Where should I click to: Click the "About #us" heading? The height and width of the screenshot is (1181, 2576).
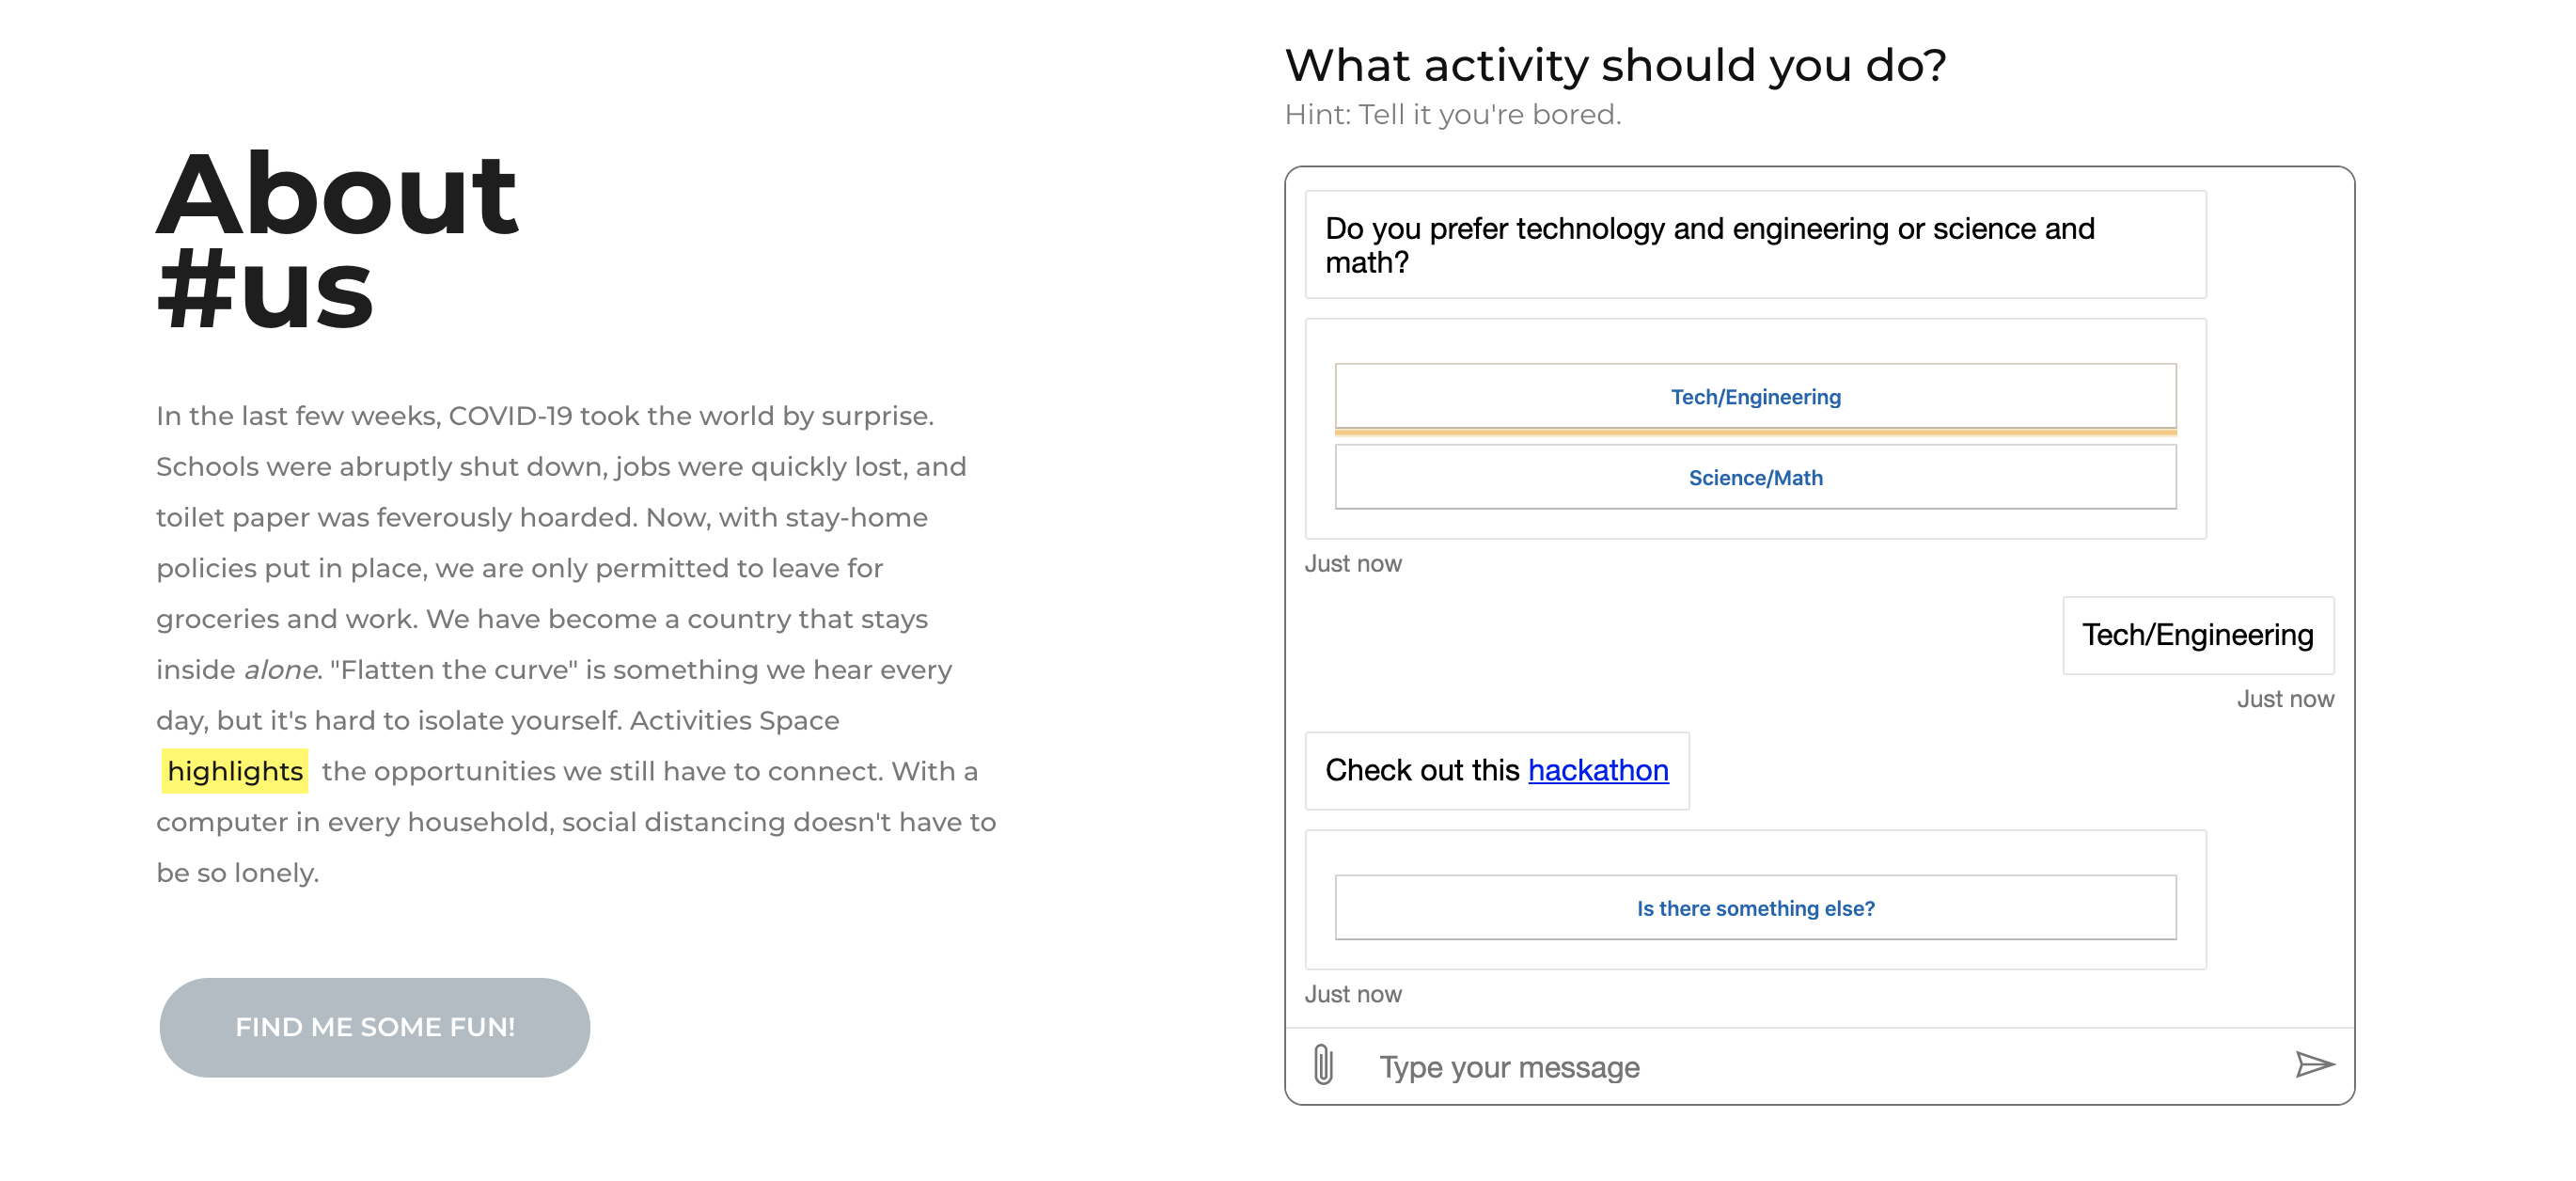point(337,240)
